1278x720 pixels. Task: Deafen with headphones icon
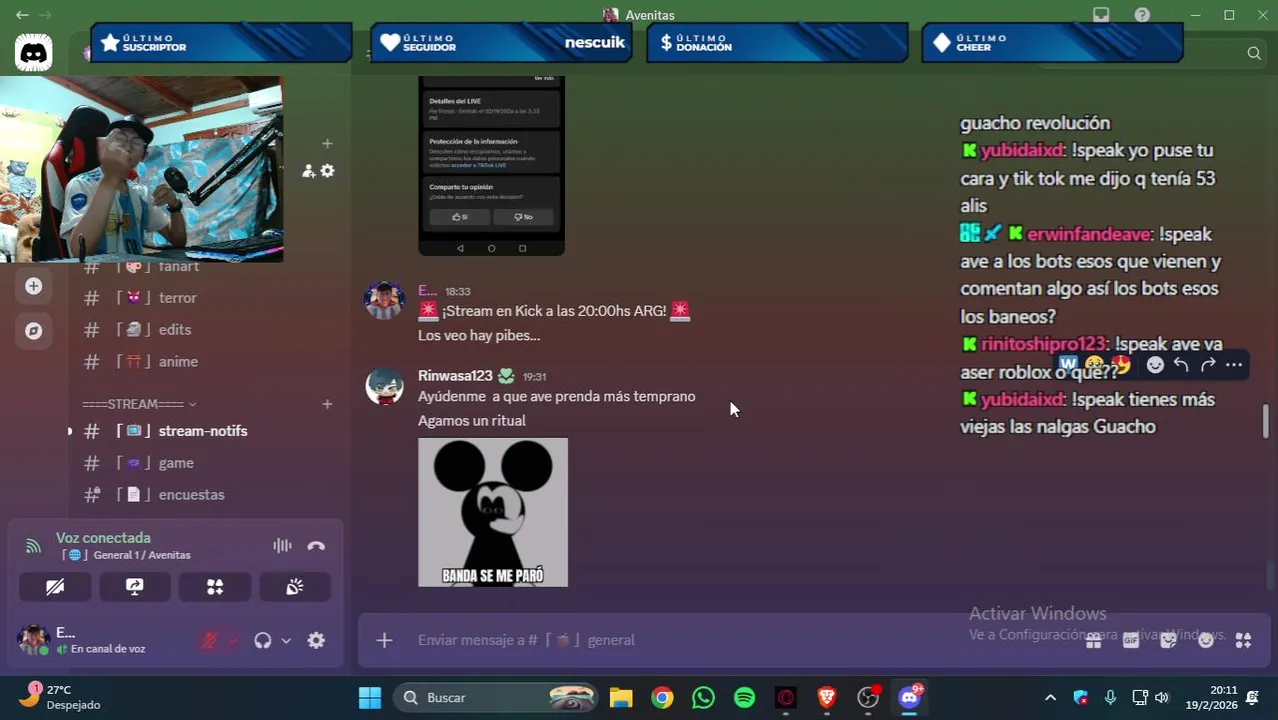(263, 641)
